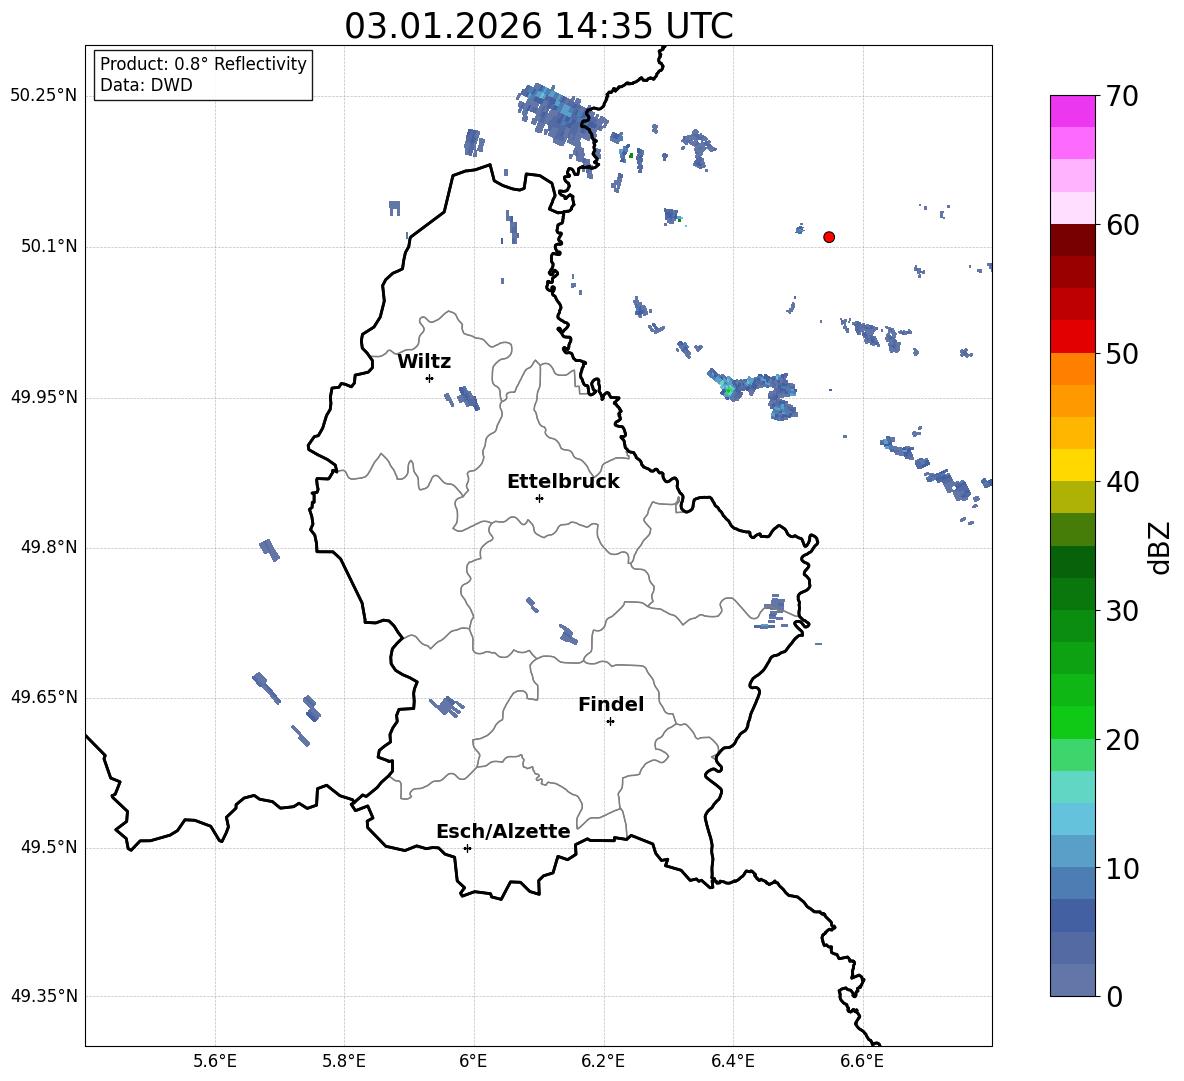Click the 40 value on colorbar
Screen dimensions: 1184x1081
tap(1122, 482)
